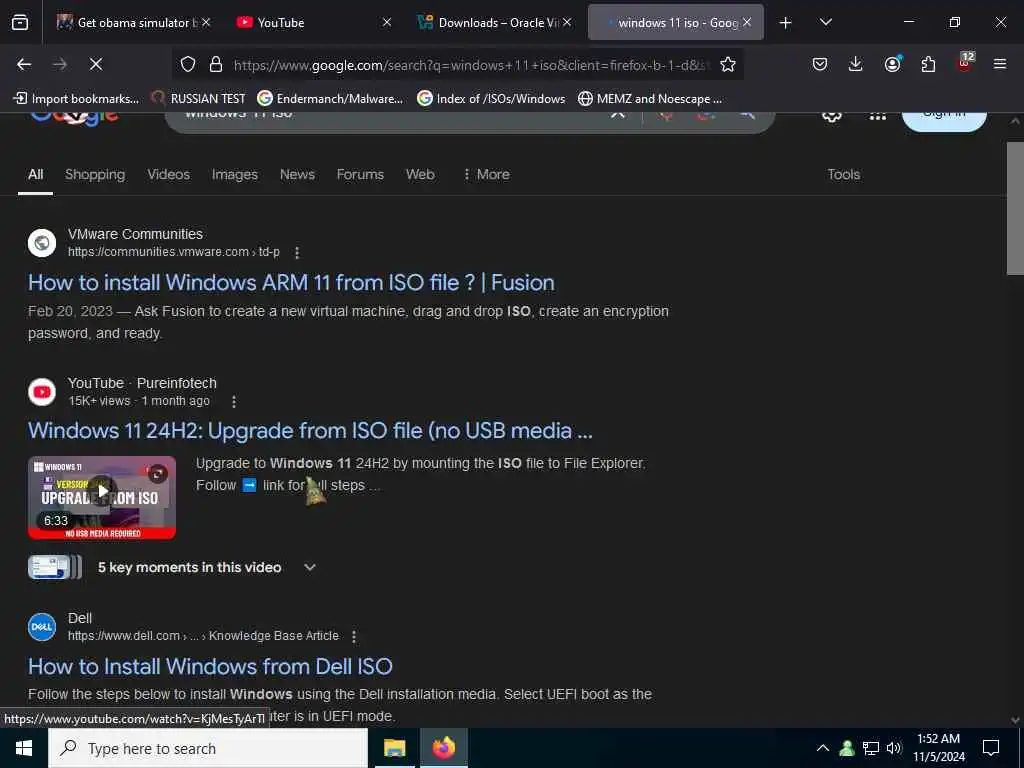Screen dimensions: 1024x768
Task: Select the Shopping search filter
Action: tap(95, 174)
